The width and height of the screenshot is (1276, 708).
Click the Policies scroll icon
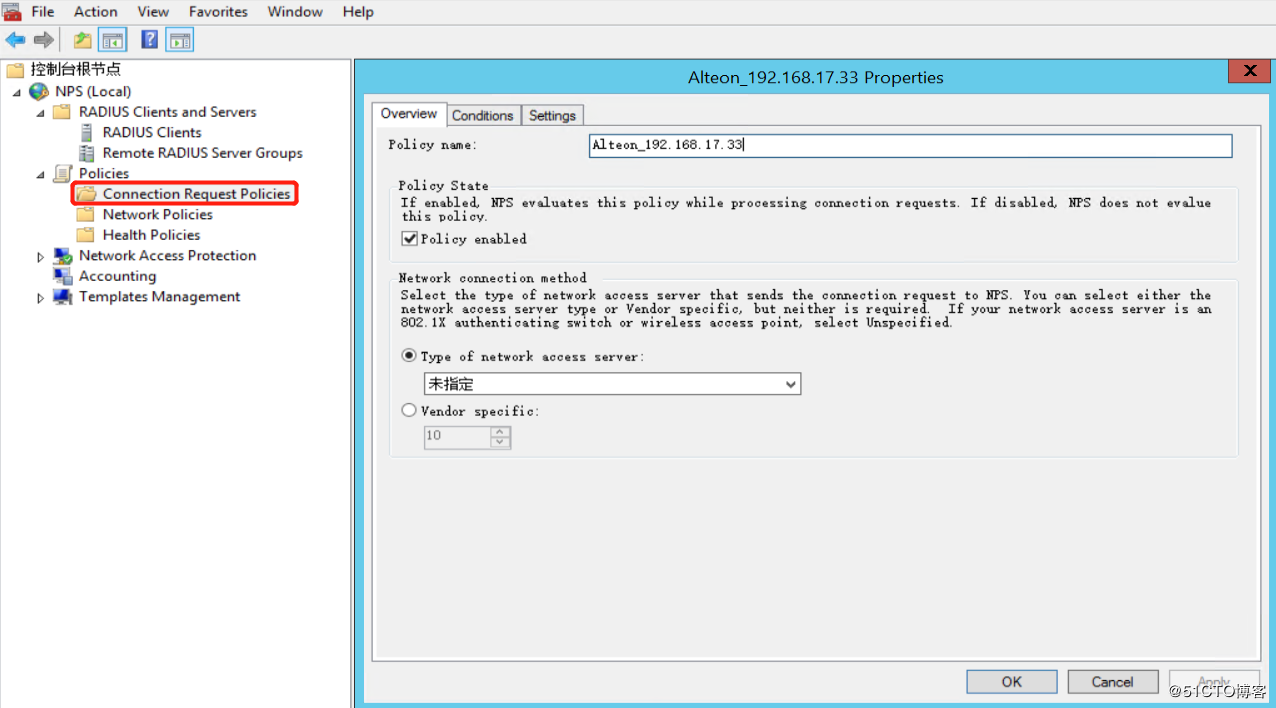pos(62,173)
